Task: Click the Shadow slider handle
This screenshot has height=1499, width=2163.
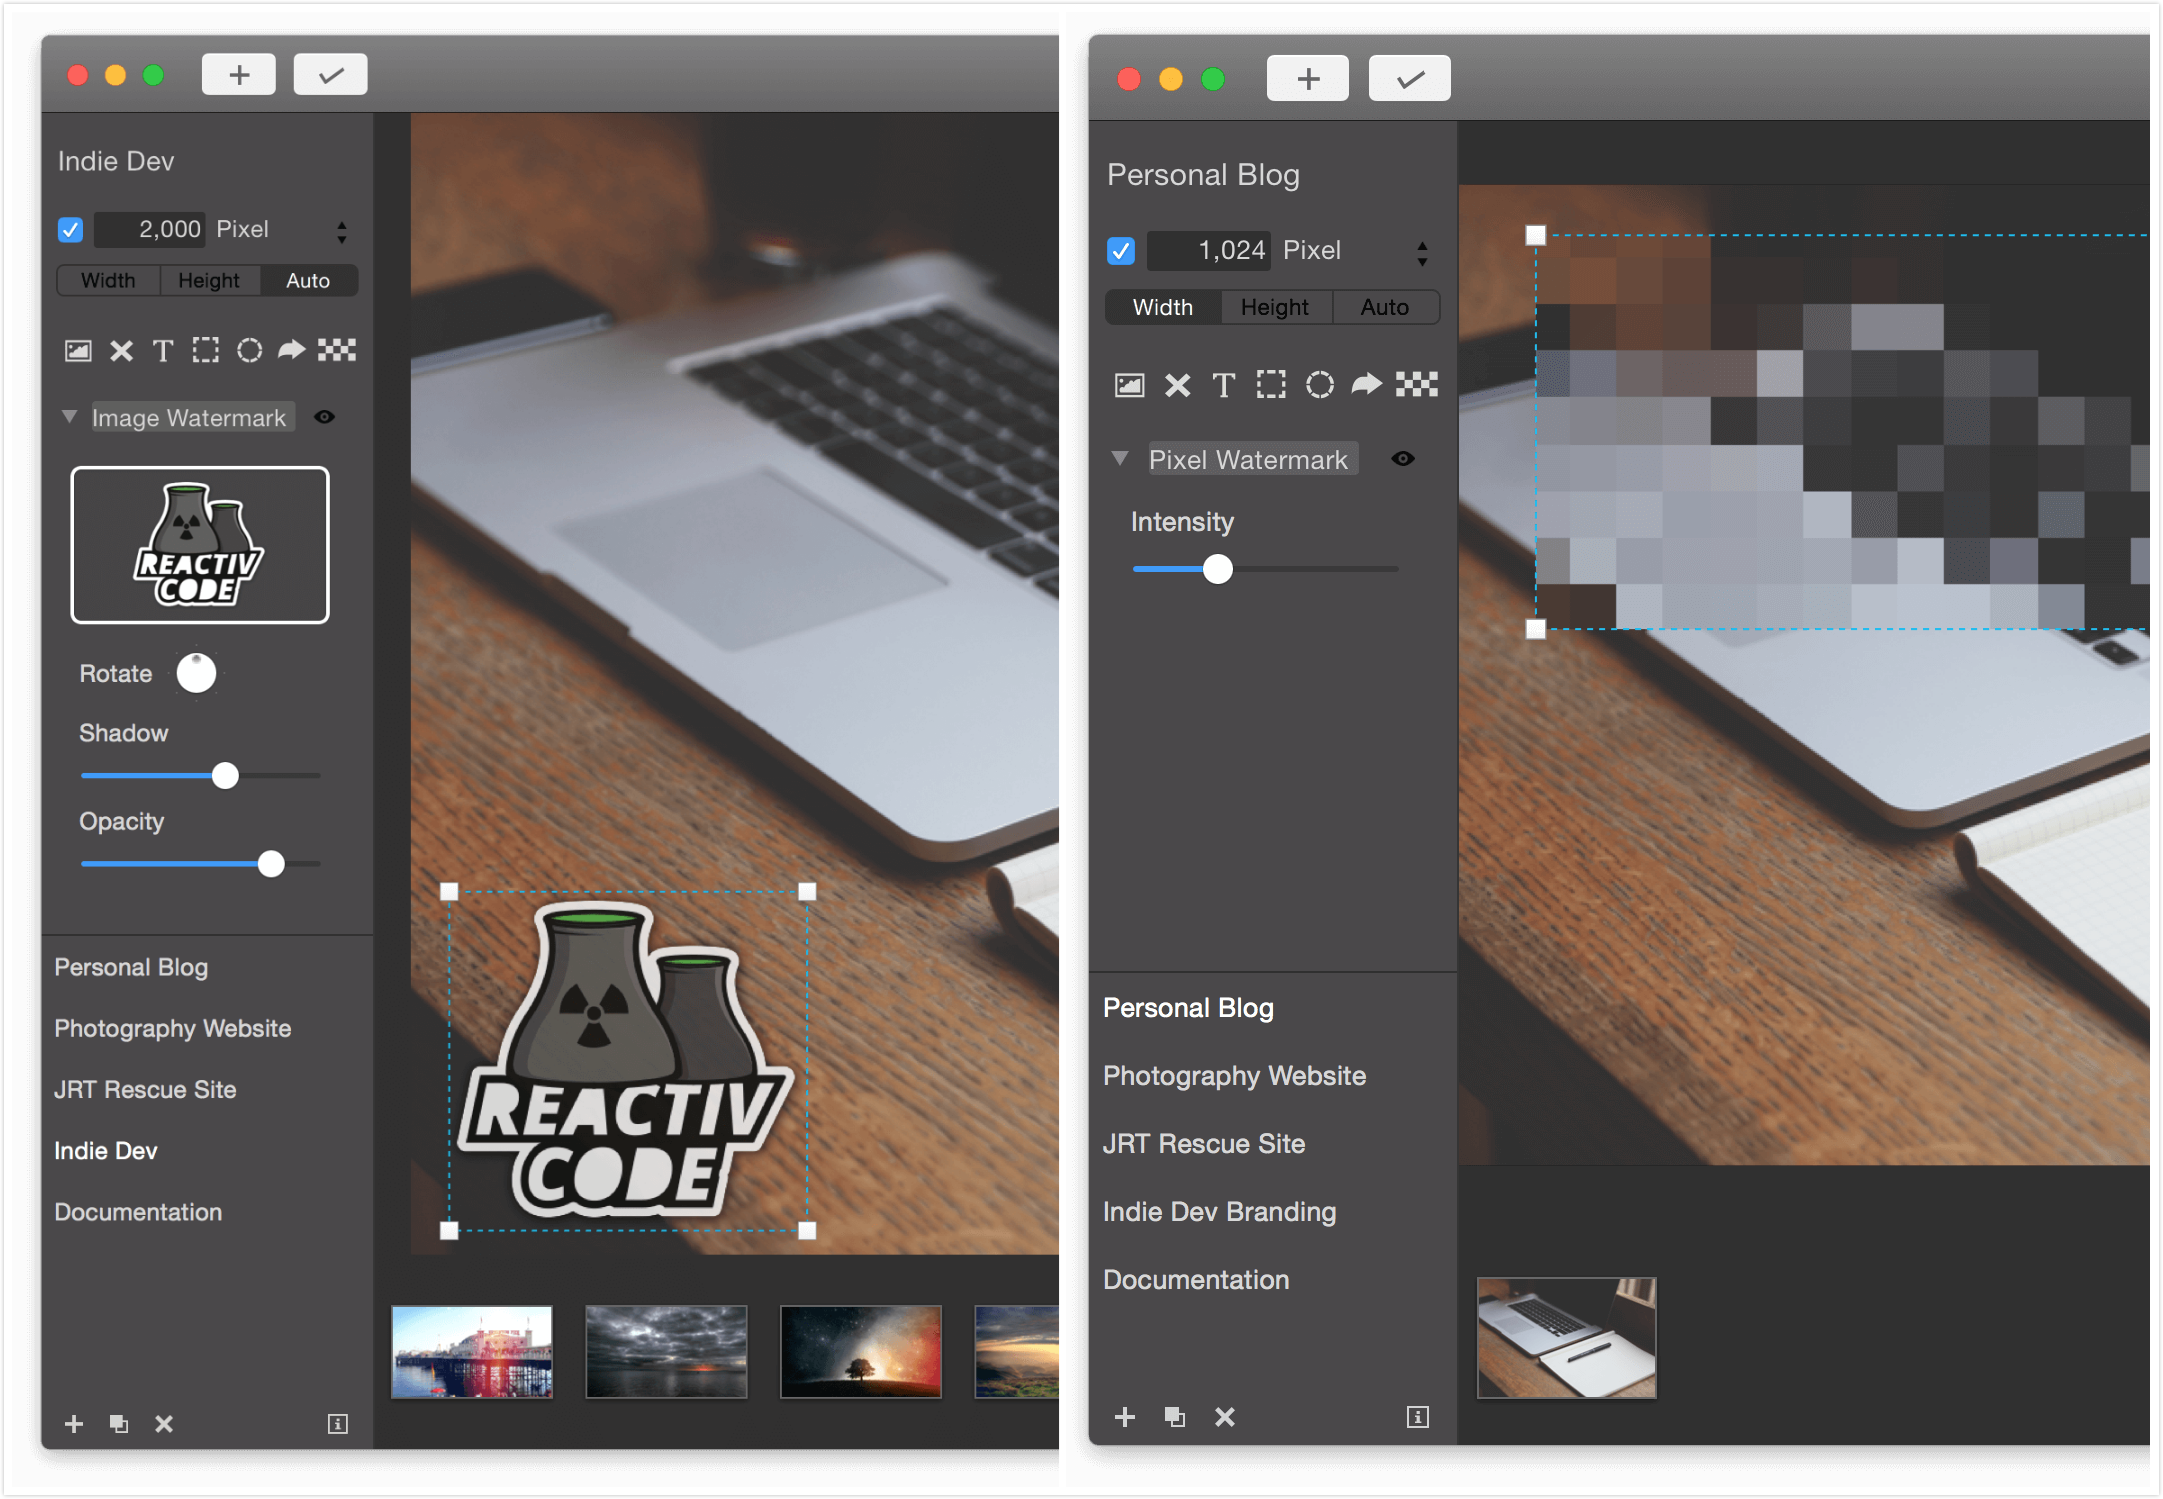Action: (x=225, y=775)
